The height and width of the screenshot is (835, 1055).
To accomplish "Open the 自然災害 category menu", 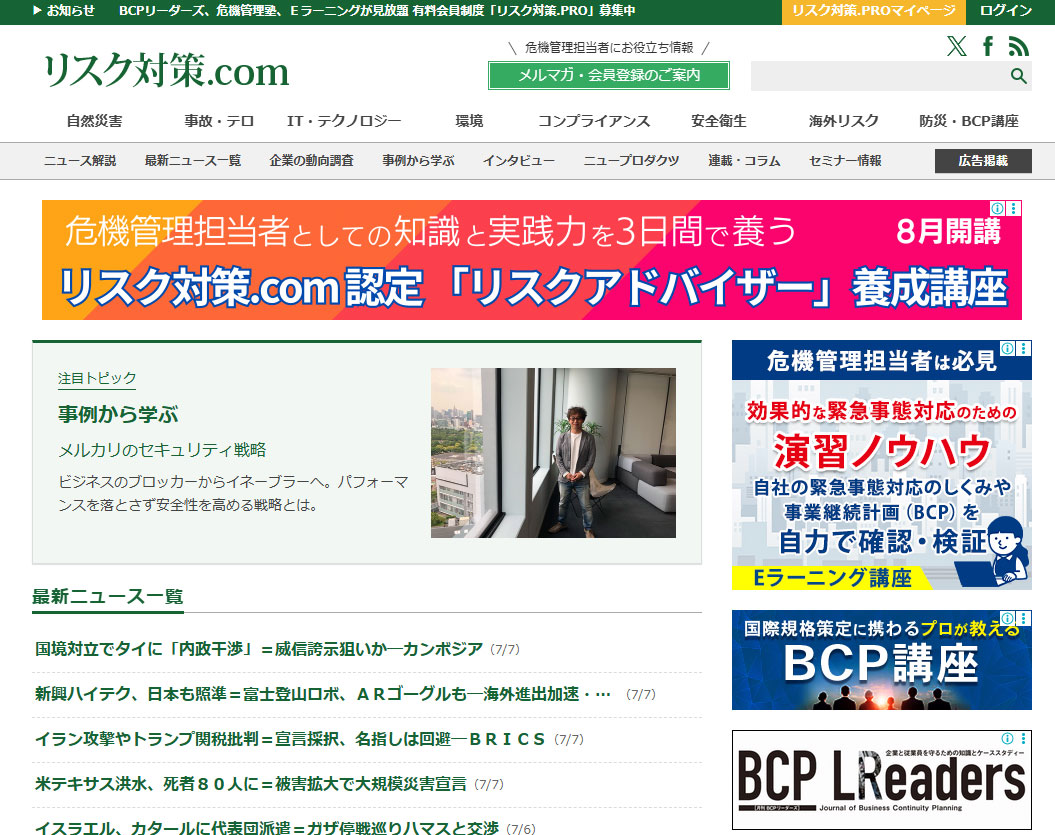I will (94, 119).
